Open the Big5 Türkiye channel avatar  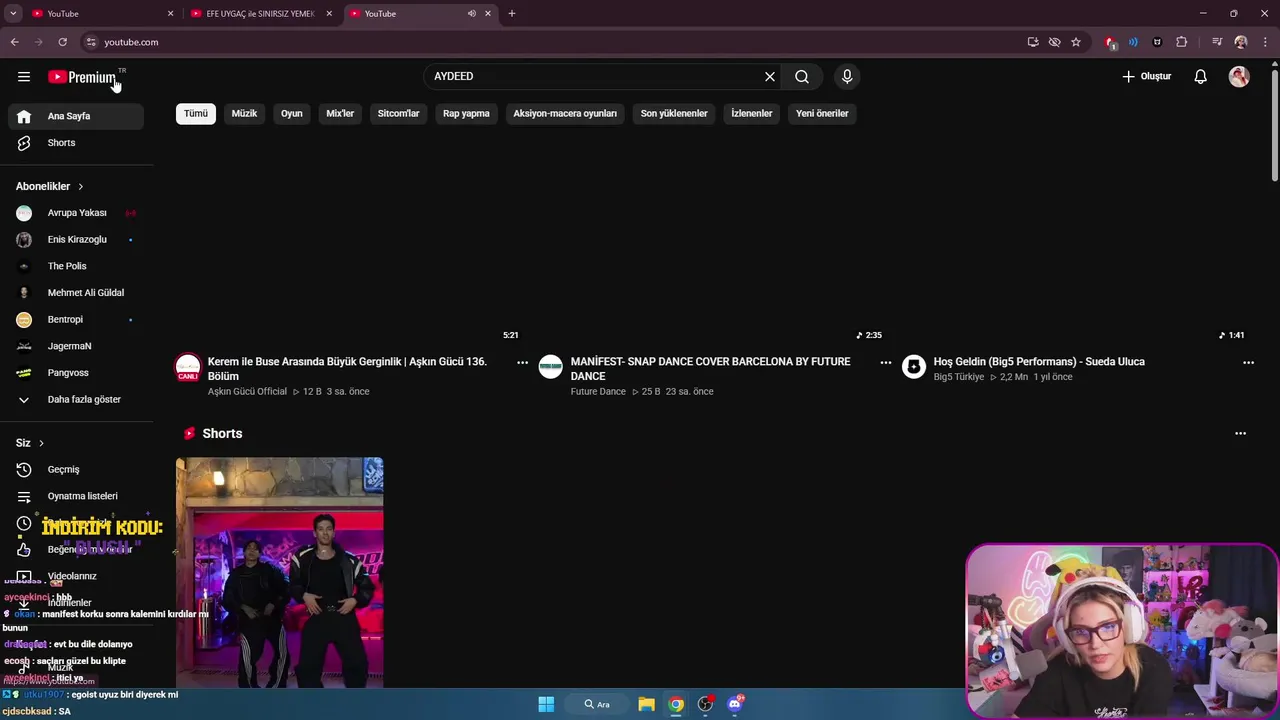pyautogui.click(x=914, y=368)
